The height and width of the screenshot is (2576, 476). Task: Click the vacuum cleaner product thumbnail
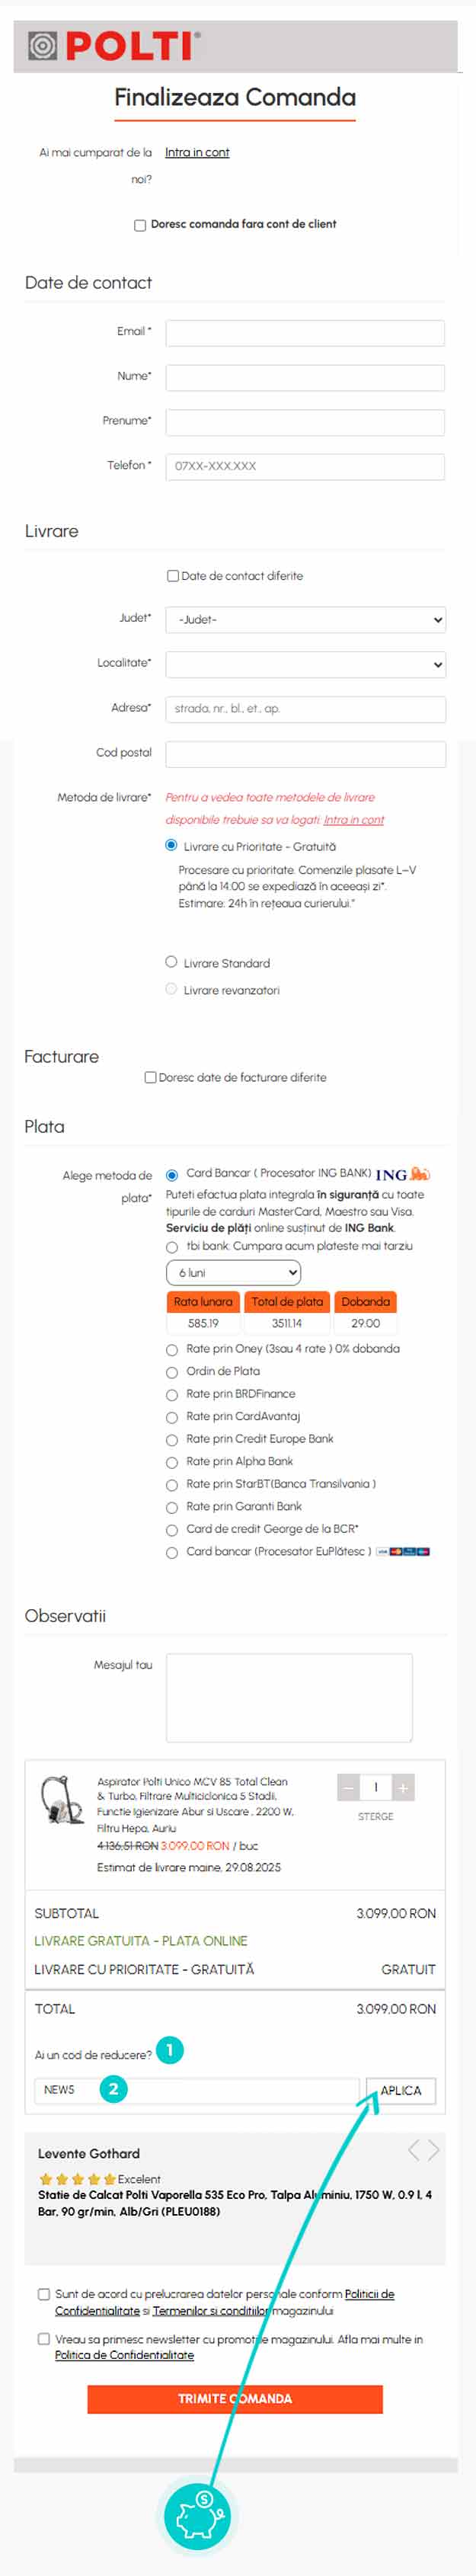(62, 1800)
